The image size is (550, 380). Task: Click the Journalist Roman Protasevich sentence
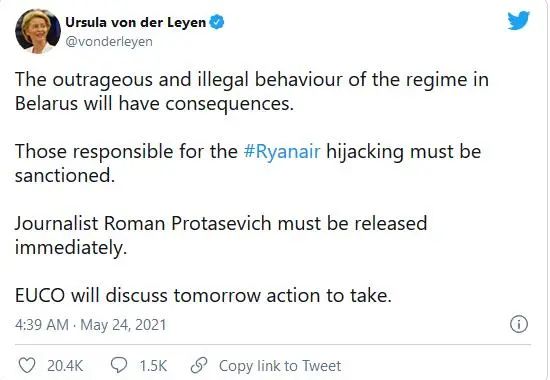pos(221,235)
